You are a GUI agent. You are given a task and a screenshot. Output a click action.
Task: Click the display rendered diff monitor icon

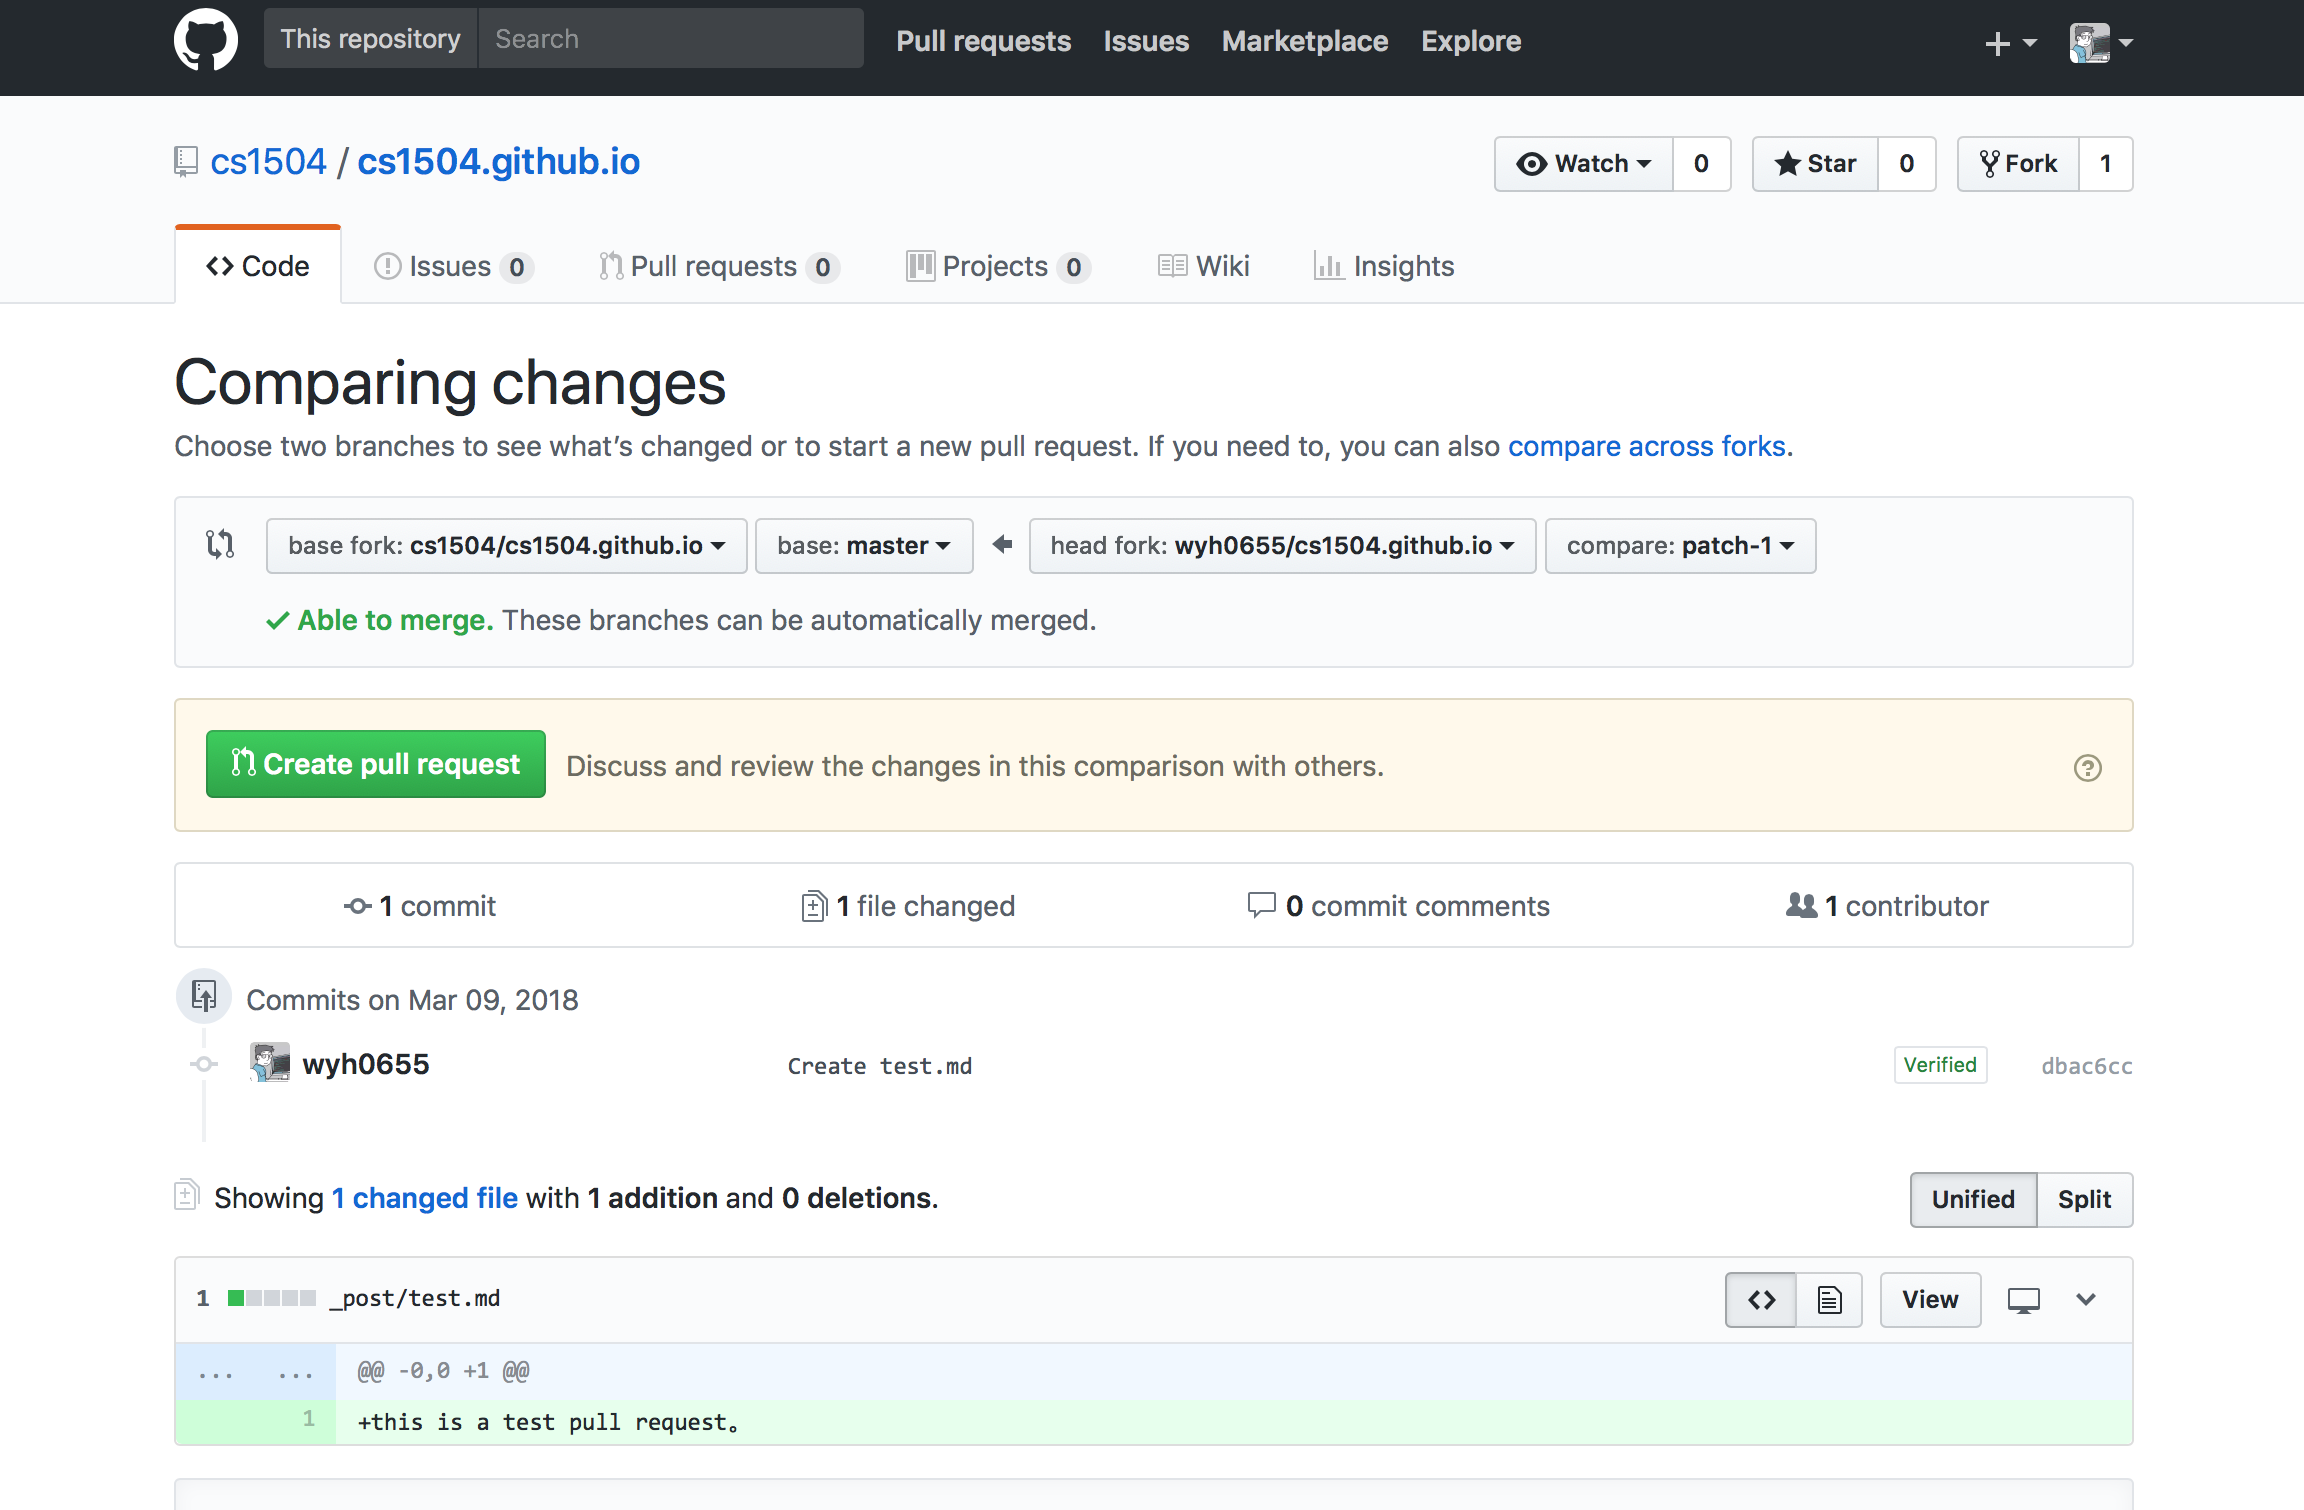click(2022, 1299)
